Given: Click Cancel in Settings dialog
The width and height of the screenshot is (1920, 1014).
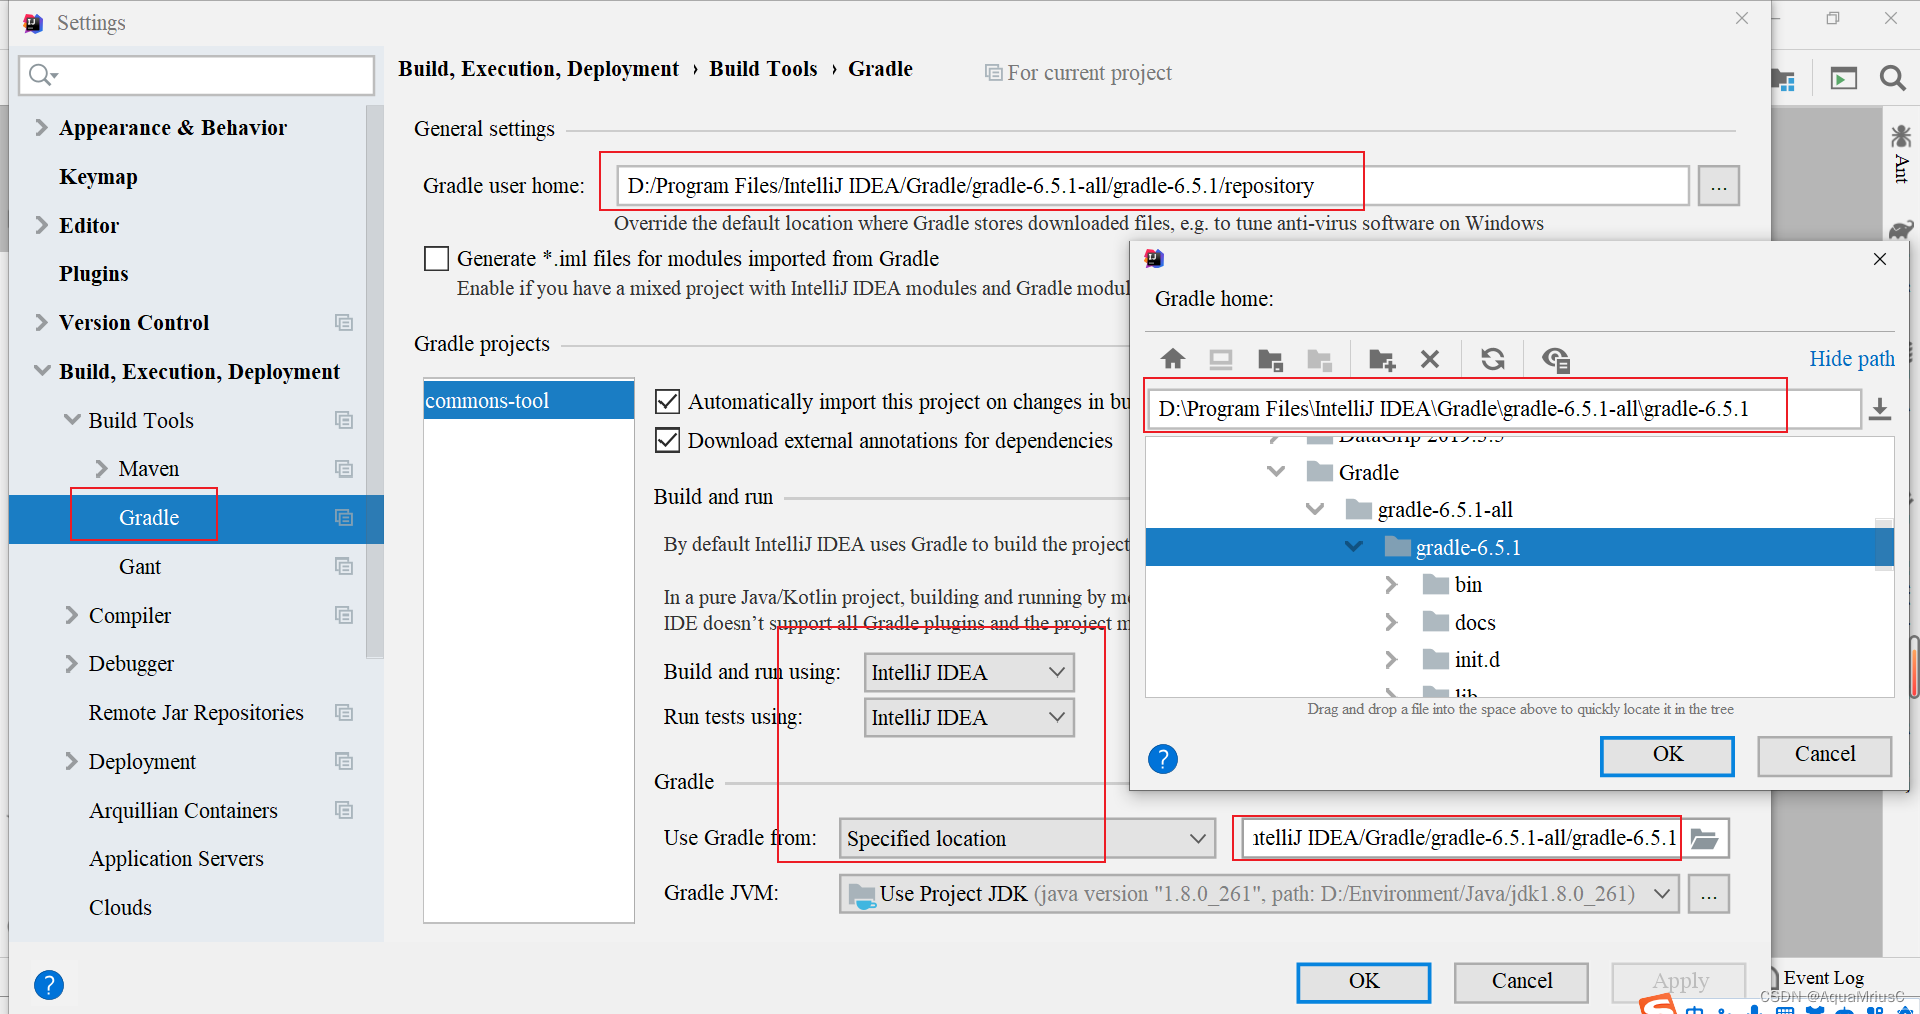Looking at the screenshot, I should (1522, 983).
